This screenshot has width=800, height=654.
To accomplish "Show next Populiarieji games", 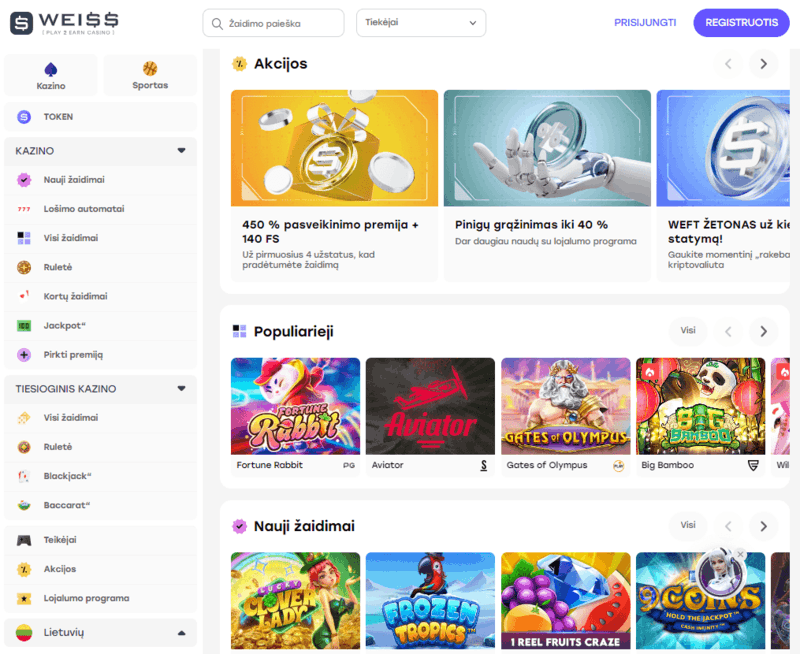I will coord(763,331).
